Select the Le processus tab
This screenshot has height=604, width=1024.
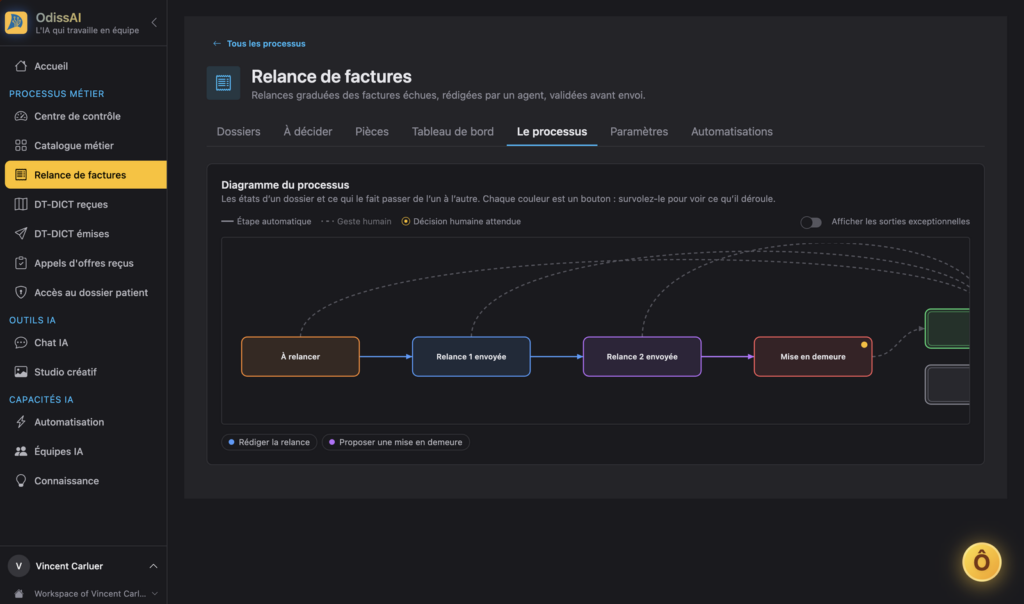[x=552, y=132]
